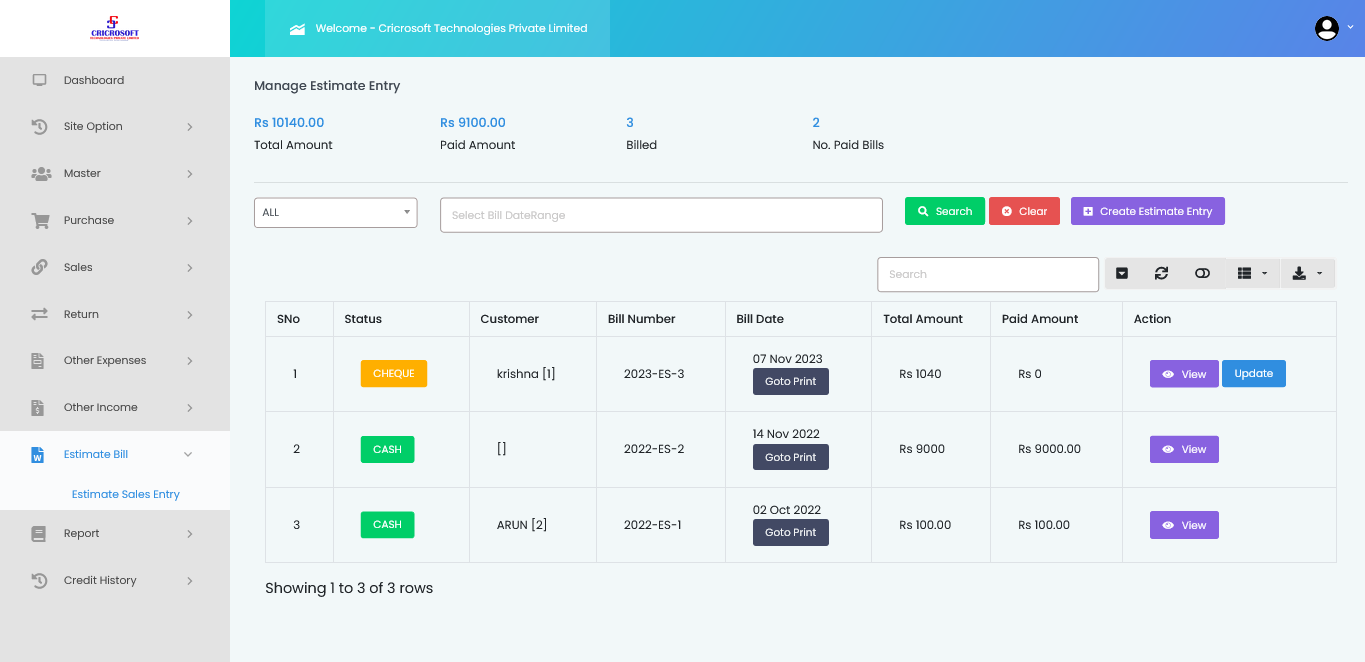Open the Dashboard menu item

(115, 80)
